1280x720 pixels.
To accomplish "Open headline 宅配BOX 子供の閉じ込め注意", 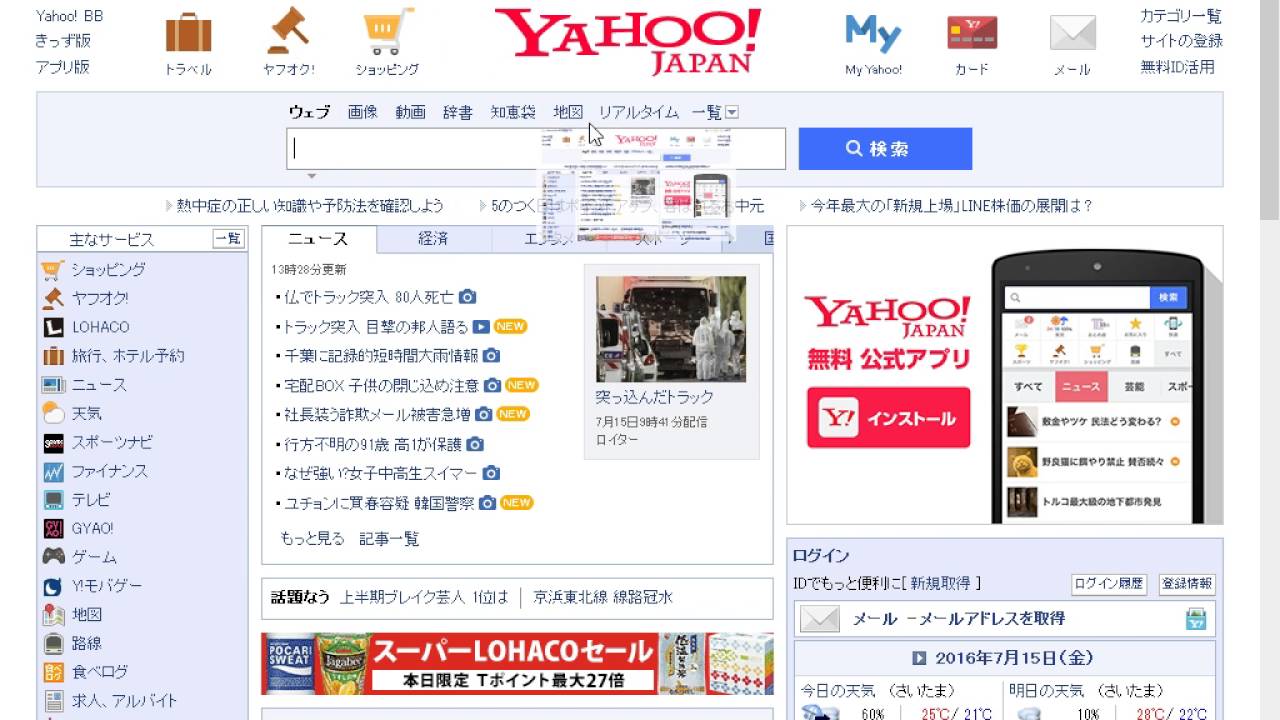I will (381, 385).
